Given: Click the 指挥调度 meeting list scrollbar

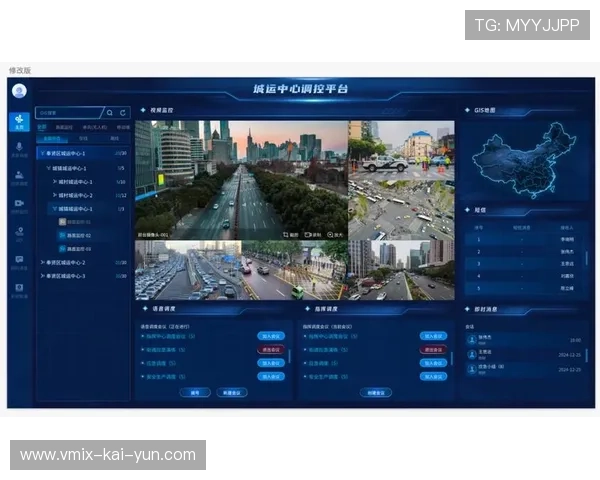Looking at the screenshot, I should tap(452, 358).
